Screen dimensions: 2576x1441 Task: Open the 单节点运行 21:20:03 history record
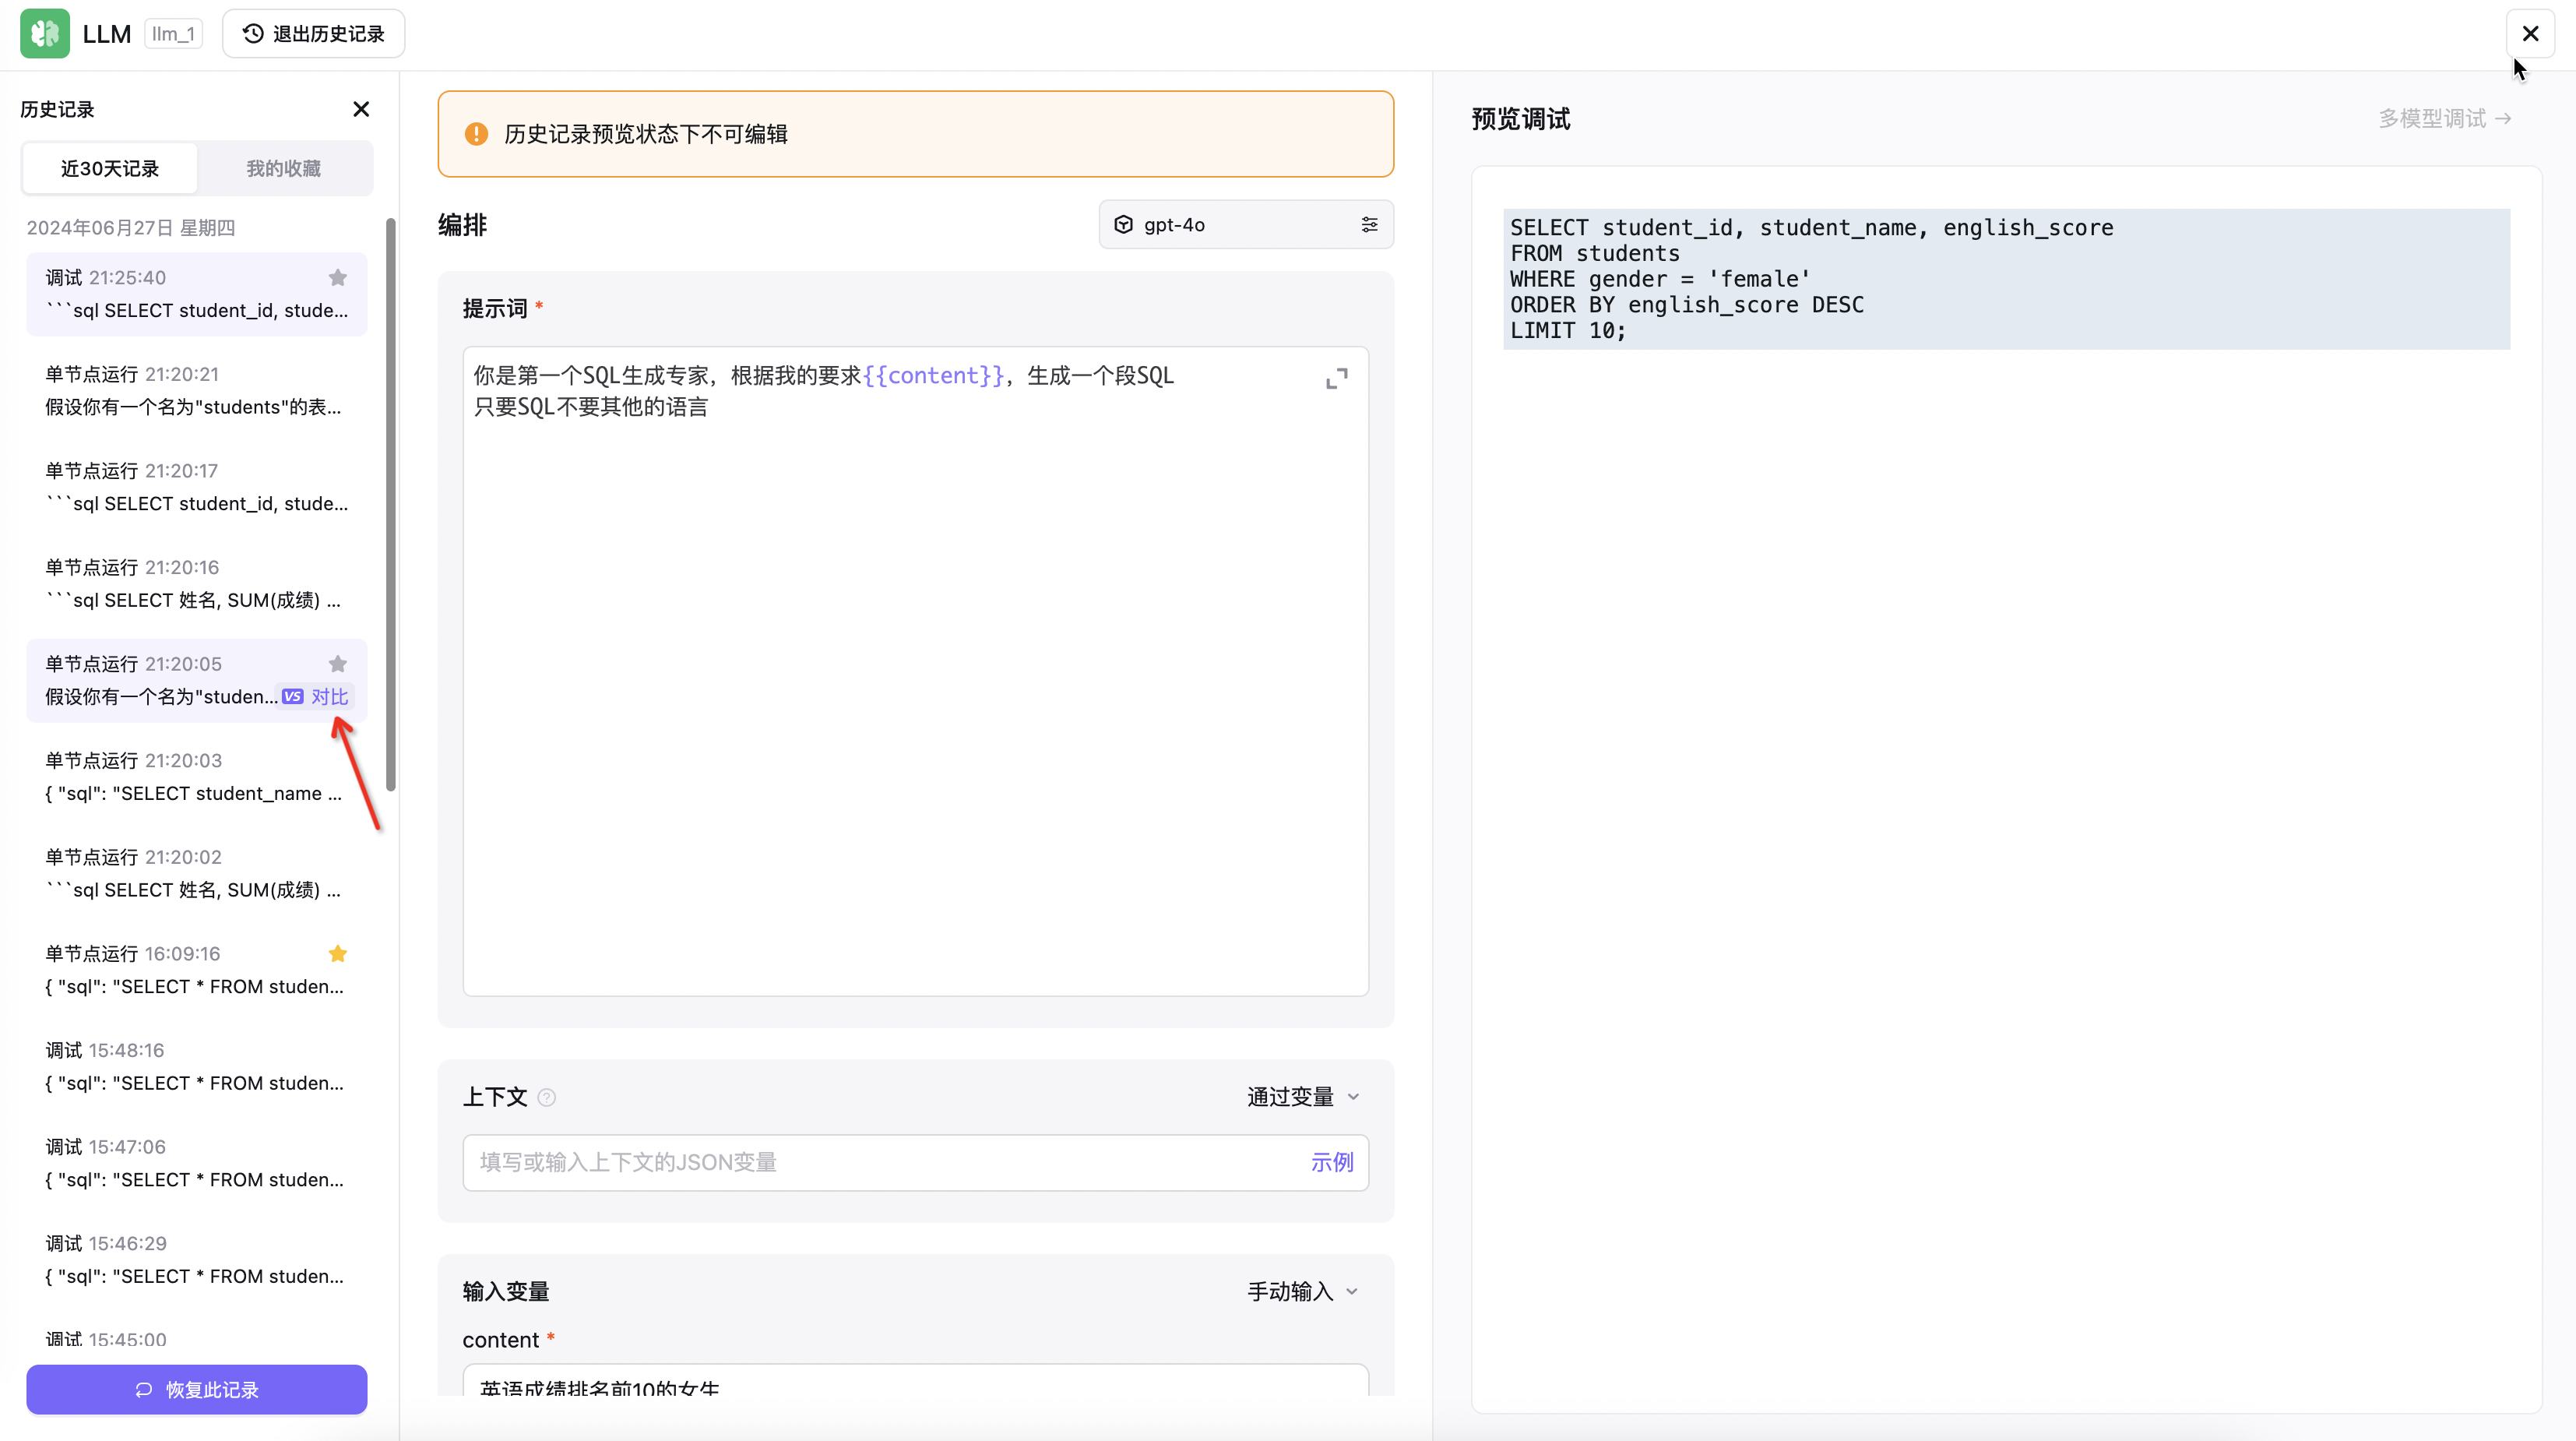[197, 777]
